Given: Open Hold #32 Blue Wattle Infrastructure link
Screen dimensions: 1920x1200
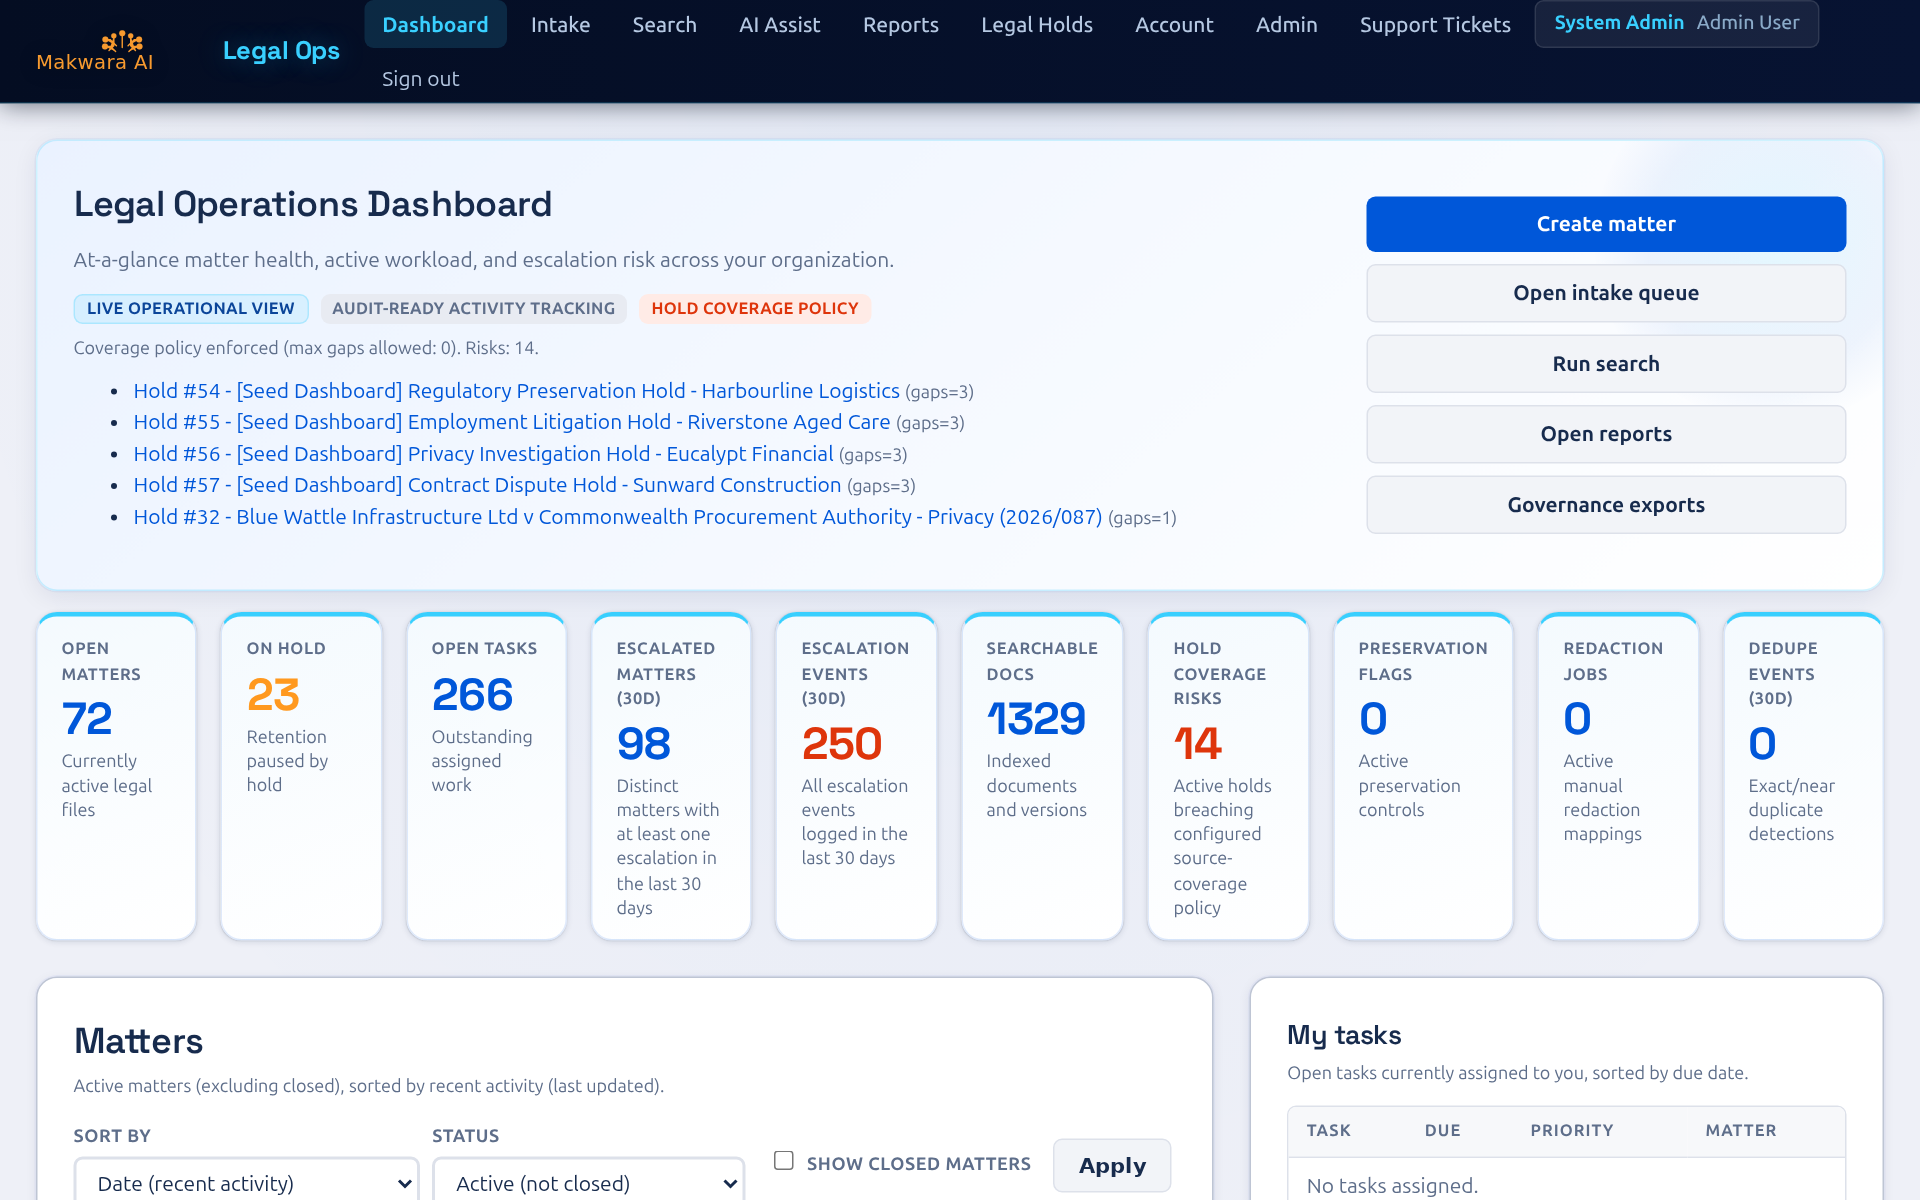Looking at the screenshot, I should (617, 517).
